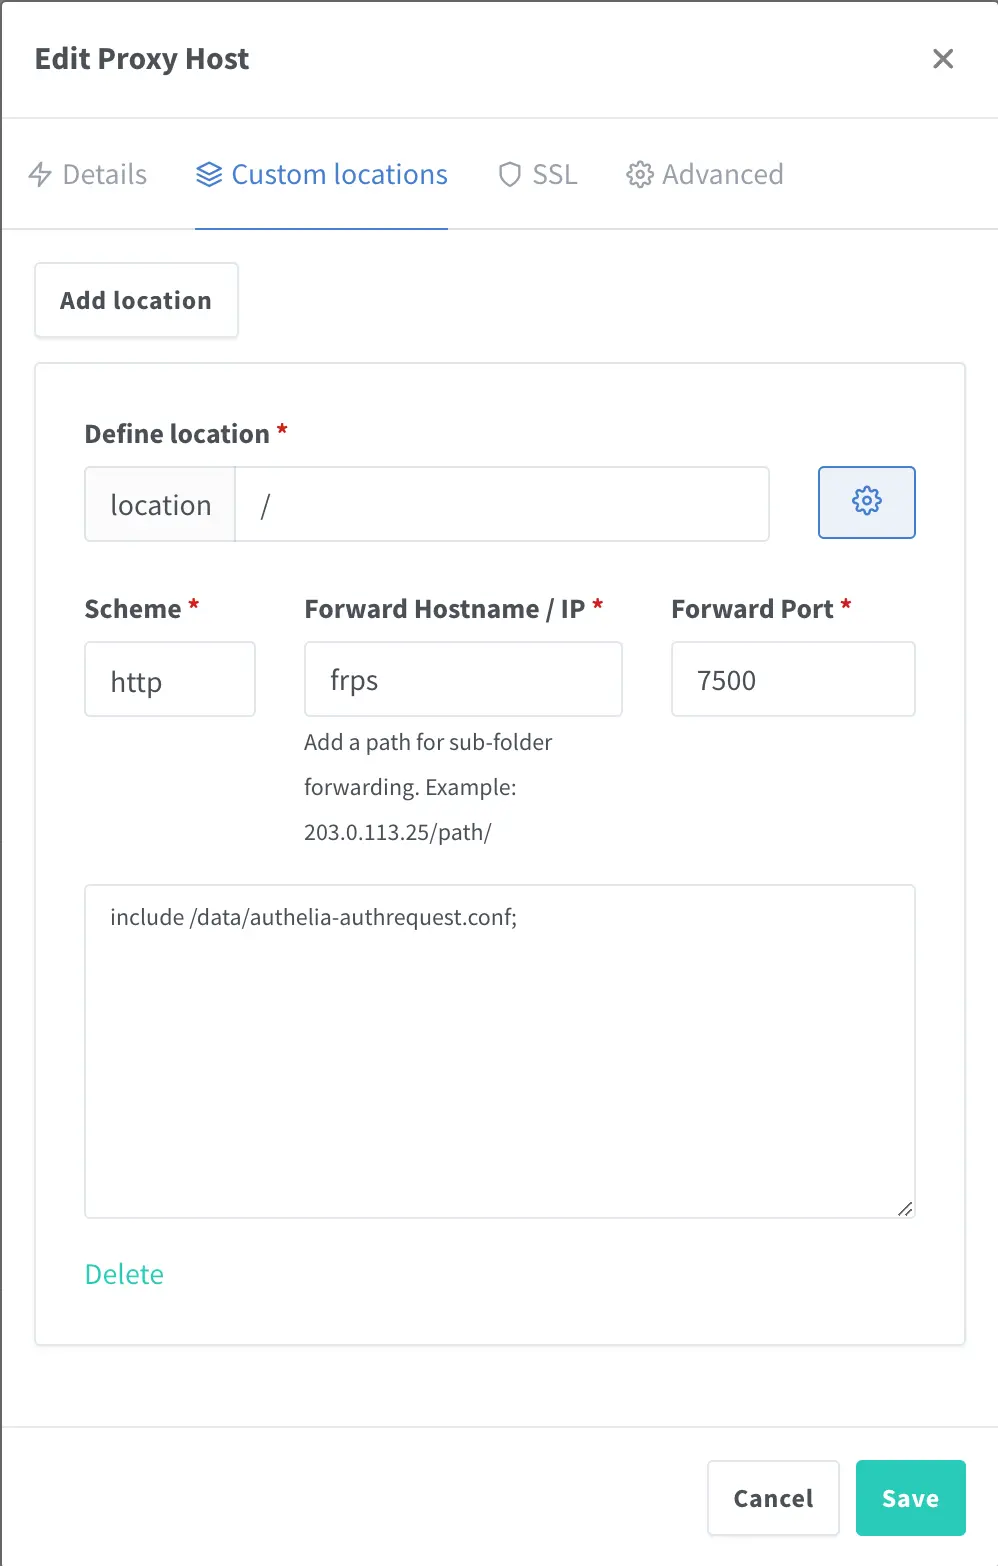Click the stacked layers icon for Custom locations

coord(209,175)
